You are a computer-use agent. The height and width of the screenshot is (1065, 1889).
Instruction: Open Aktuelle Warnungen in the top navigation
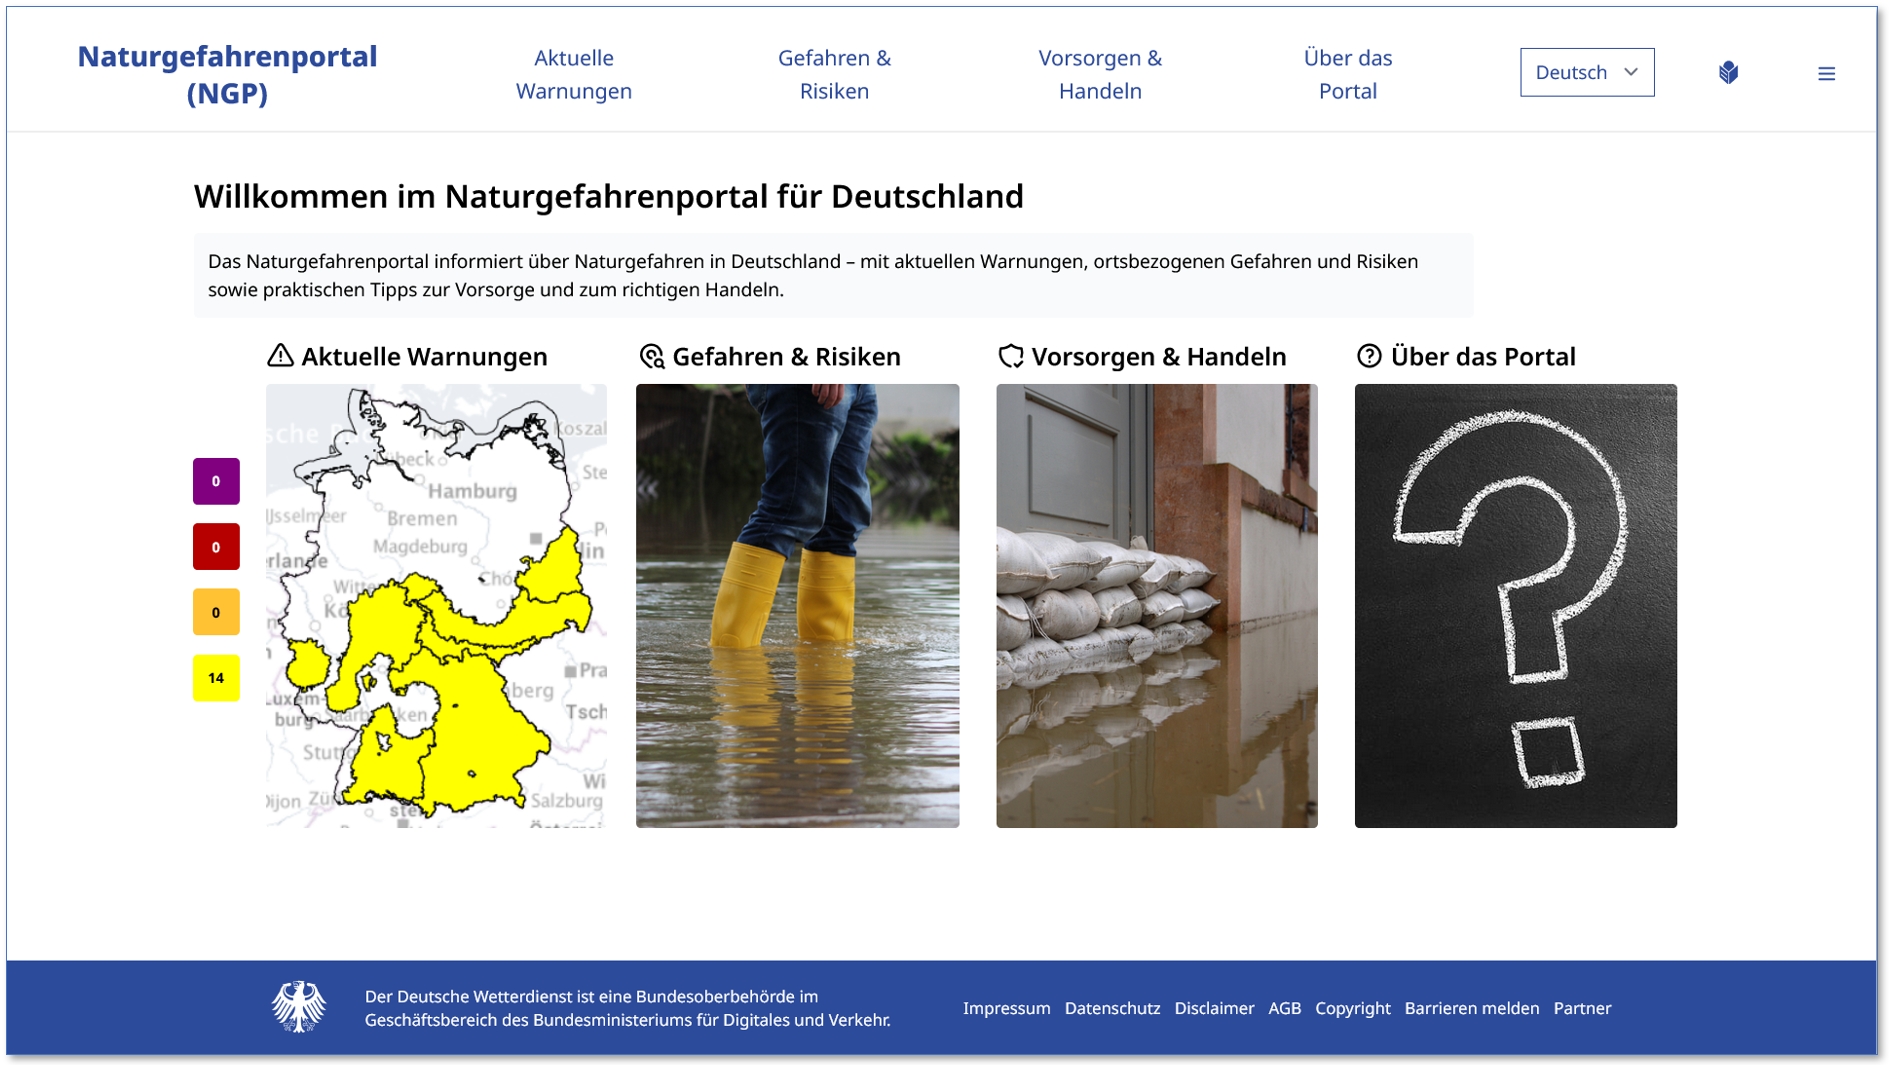(x=573, y=74)
